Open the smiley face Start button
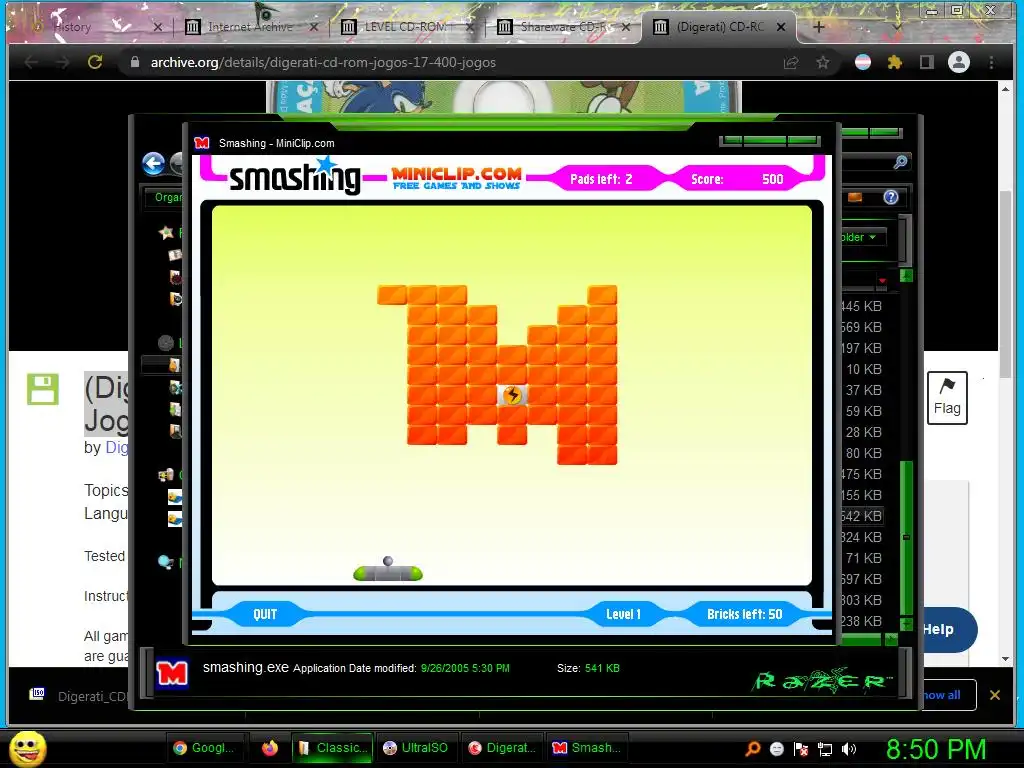 click(27, 748)
